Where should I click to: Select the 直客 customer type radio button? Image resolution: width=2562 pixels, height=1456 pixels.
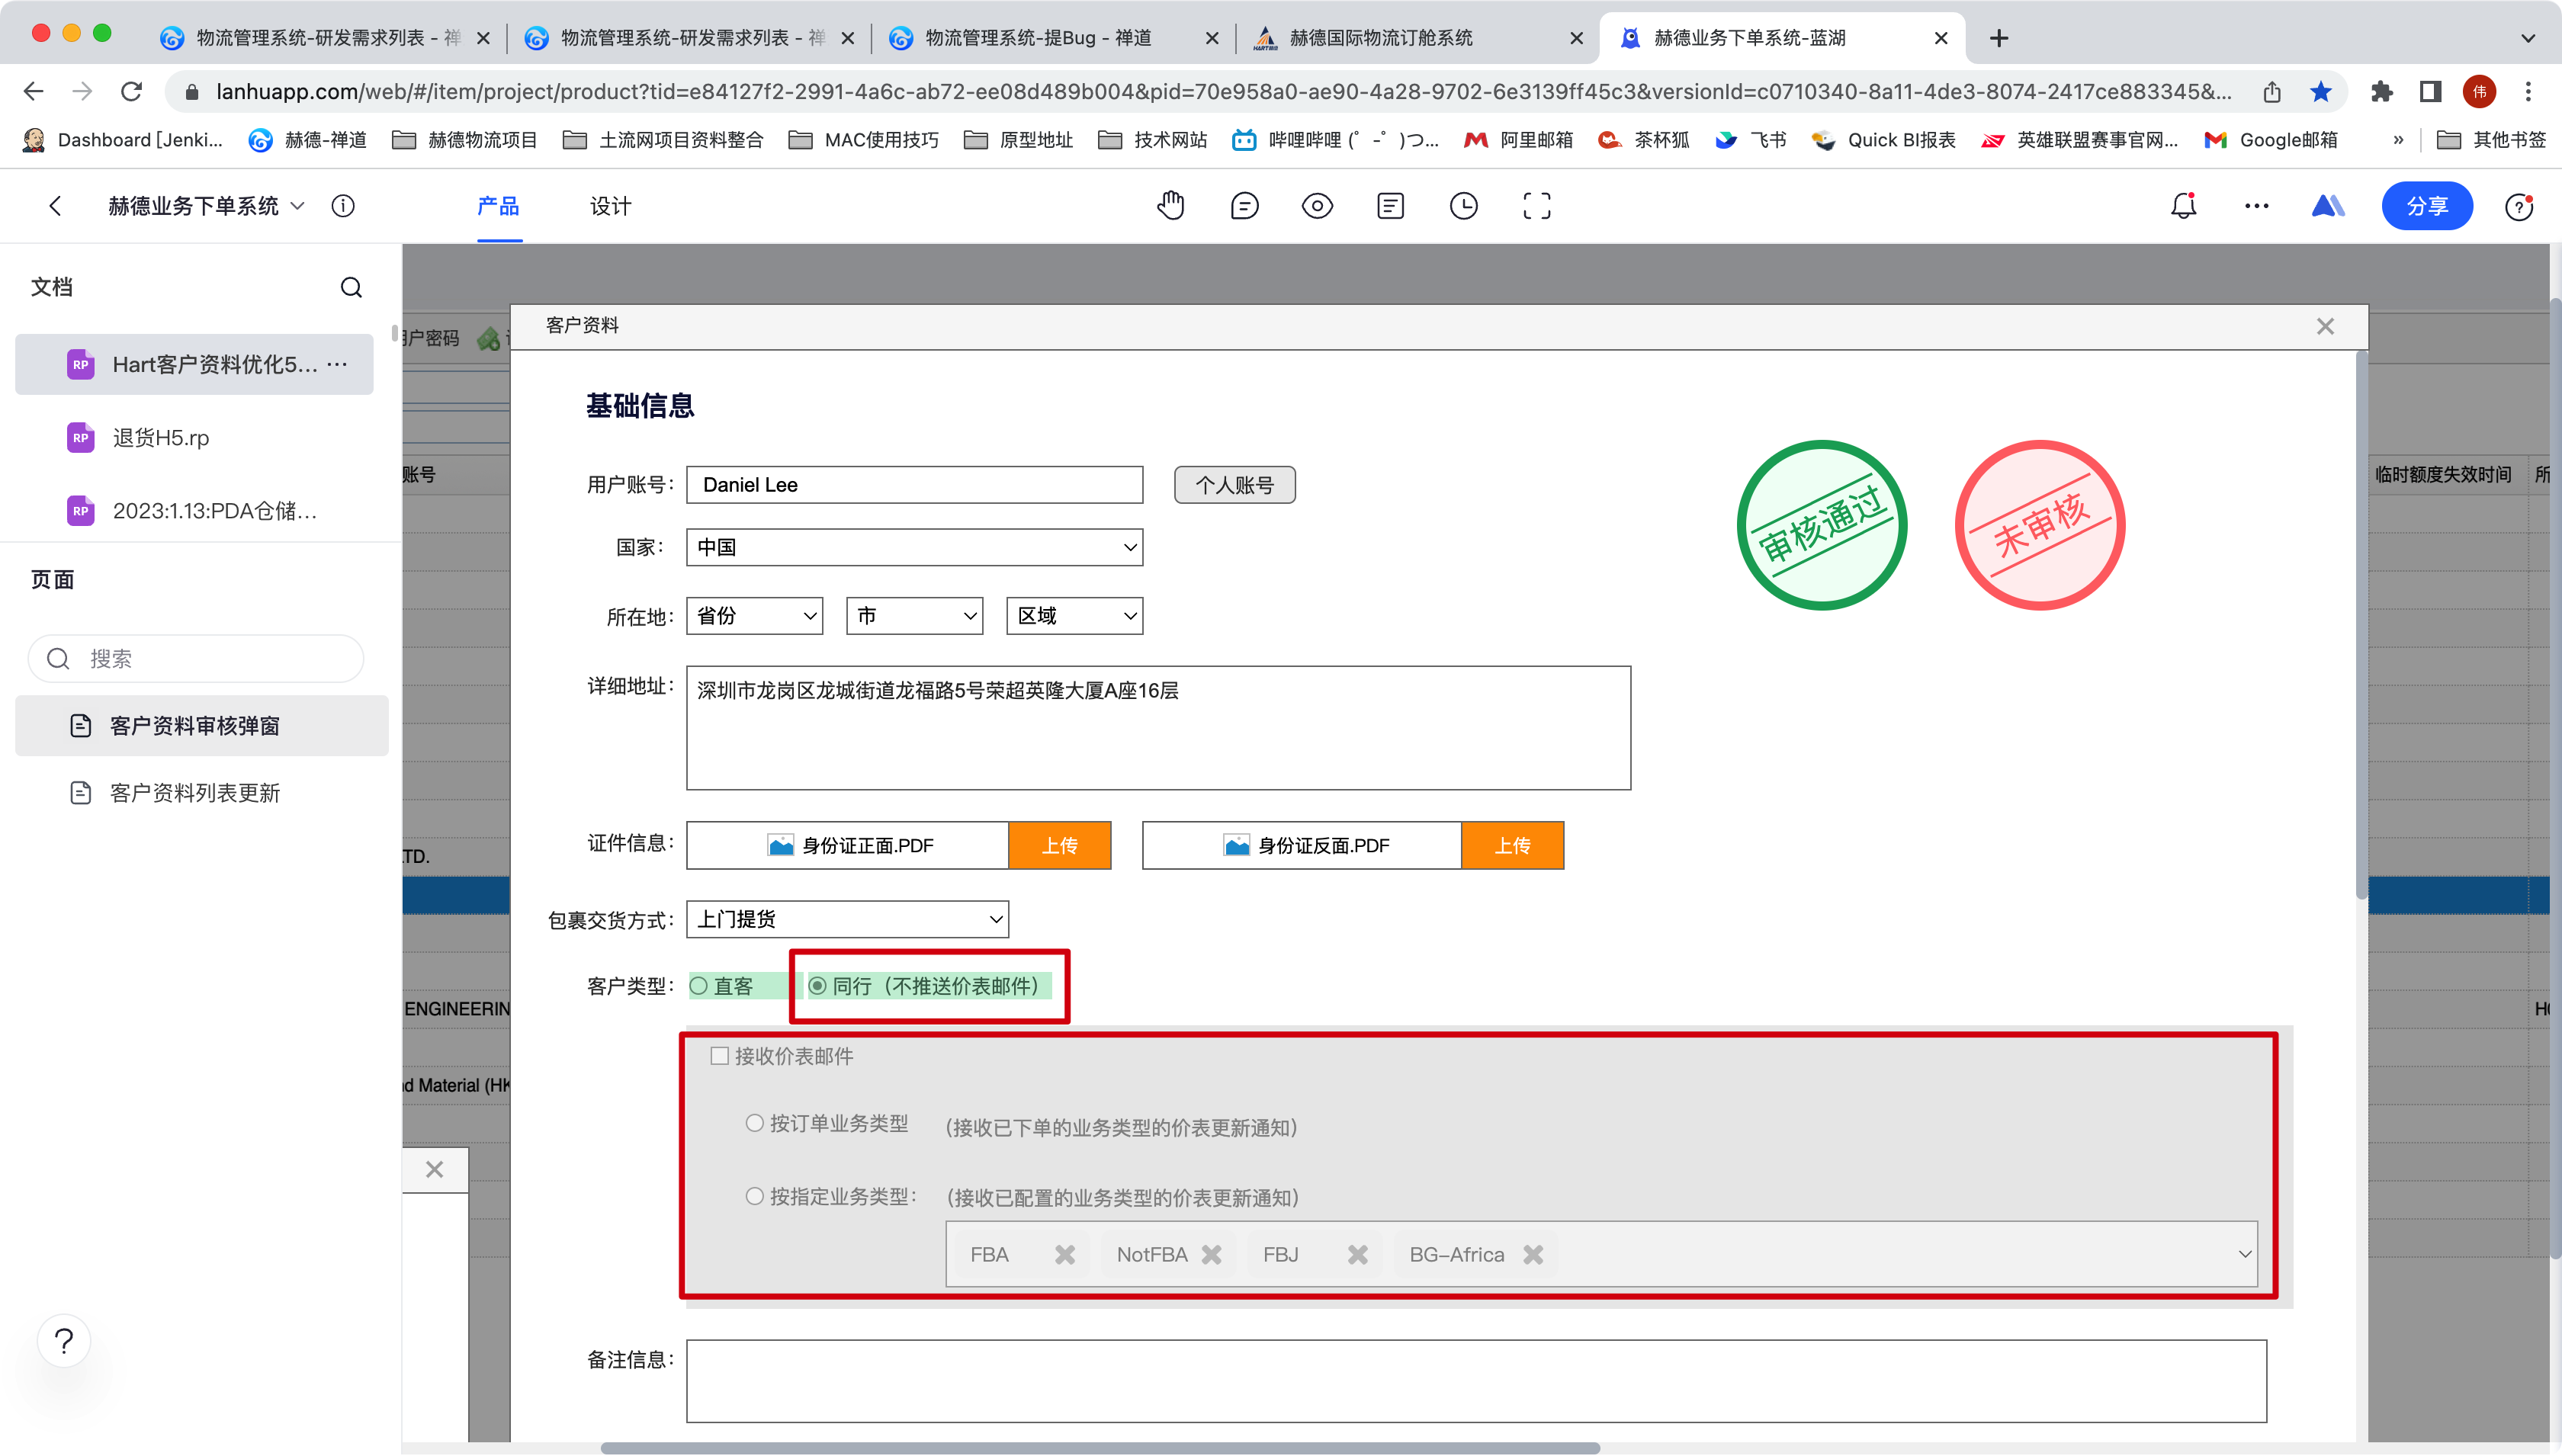point(698,985)
